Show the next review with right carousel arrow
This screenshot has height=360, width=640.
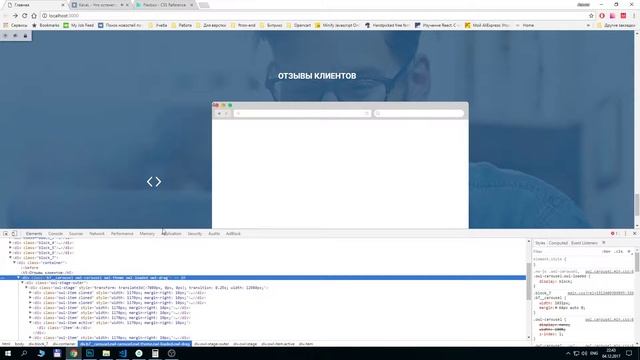point(158,182)
